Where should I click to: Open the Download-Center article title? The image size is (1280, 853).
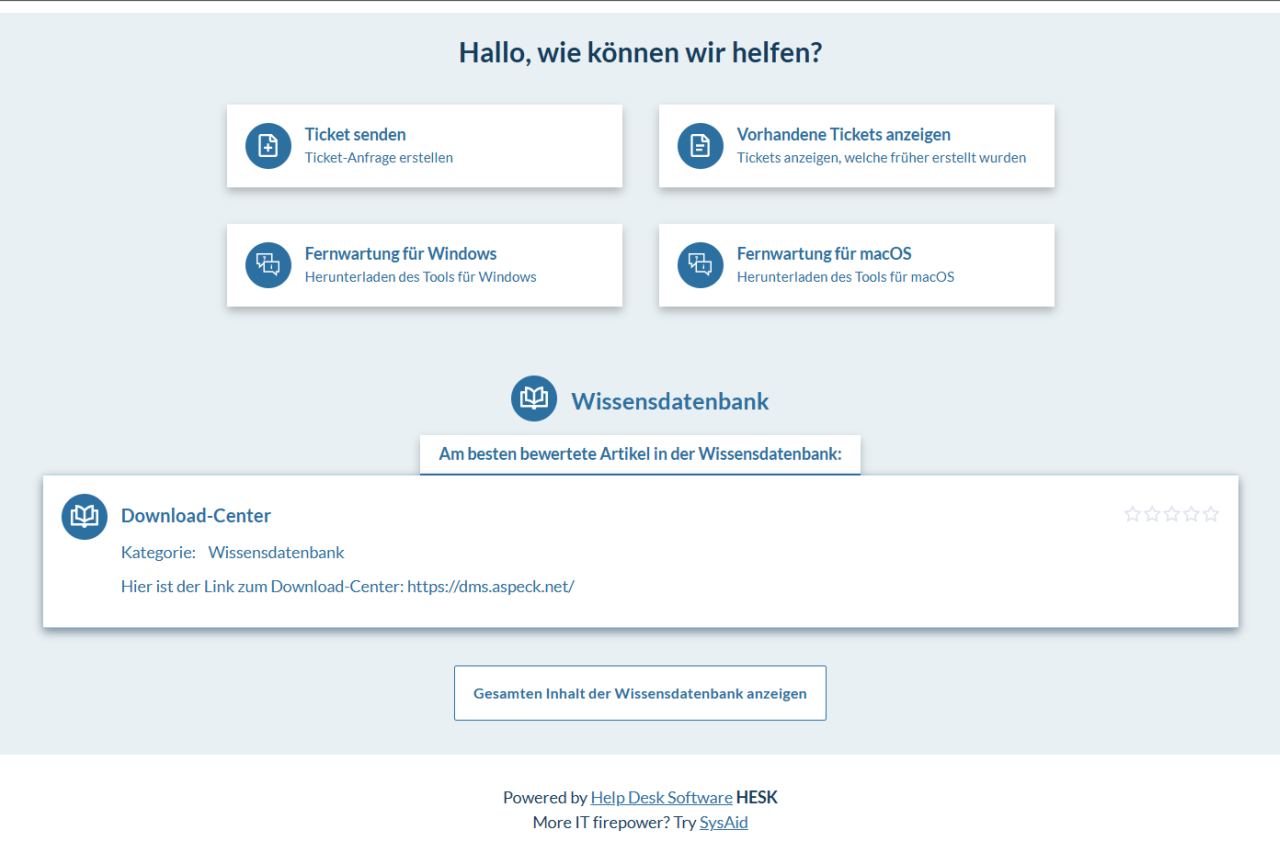point(196,516)
